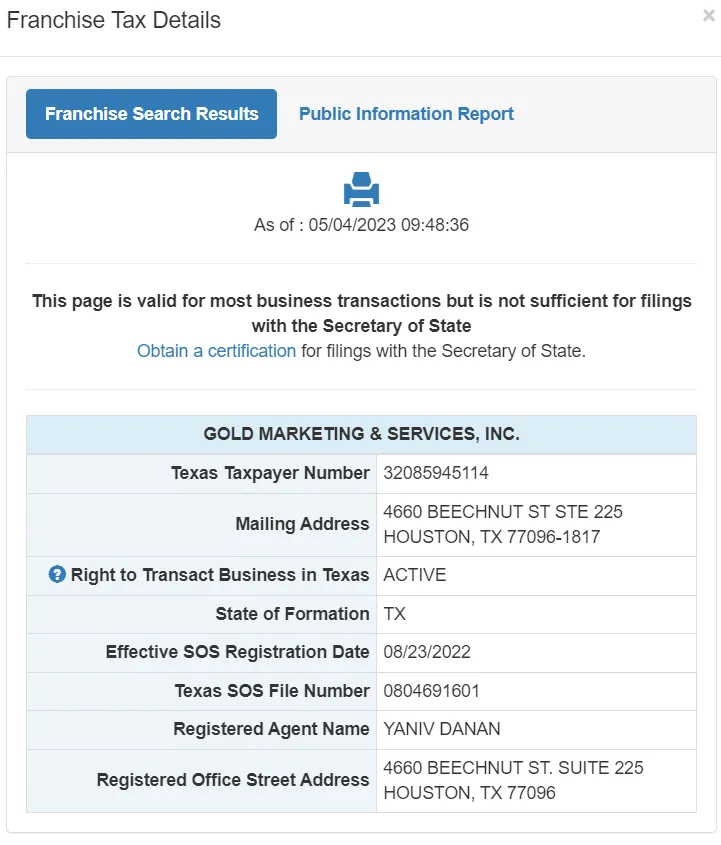
Task: Click taxpayer number 32085945114
Action: [436, 473]
